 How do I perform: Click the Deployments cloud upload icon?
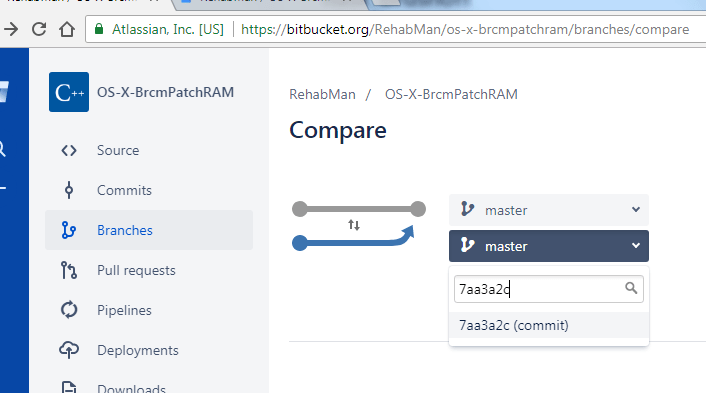tap(69, 350)
